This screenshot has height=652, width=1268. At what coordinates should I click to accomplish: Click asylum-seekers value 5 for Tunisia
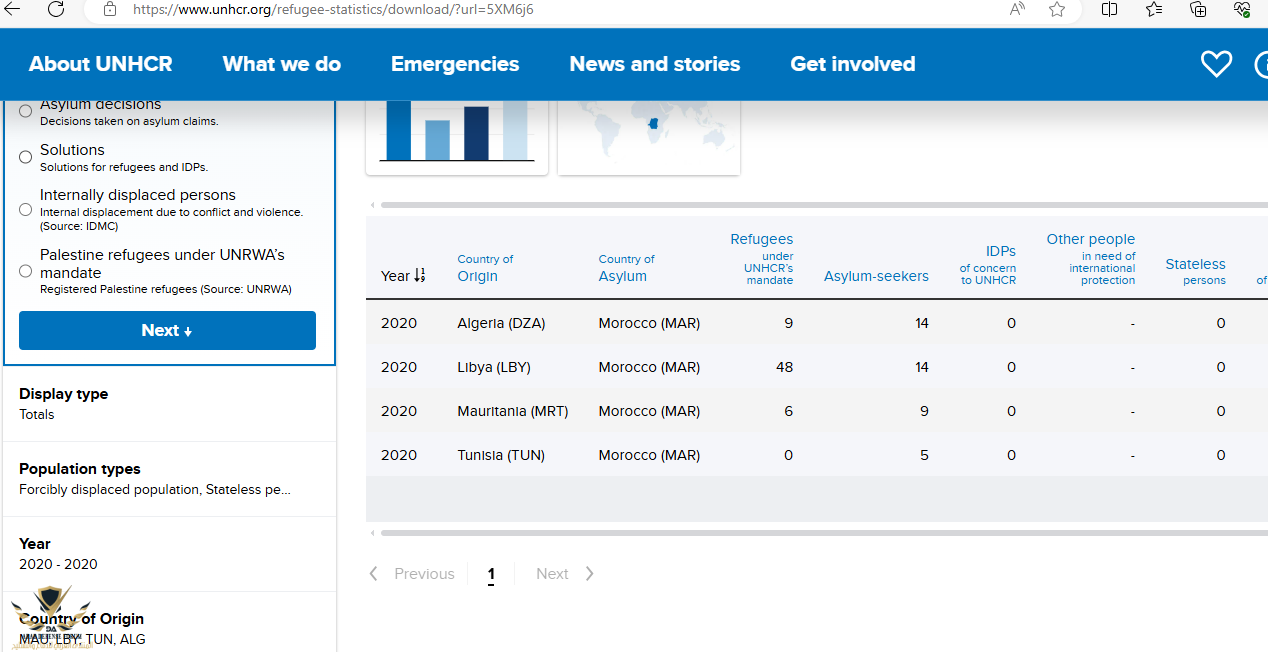[924, 455]
